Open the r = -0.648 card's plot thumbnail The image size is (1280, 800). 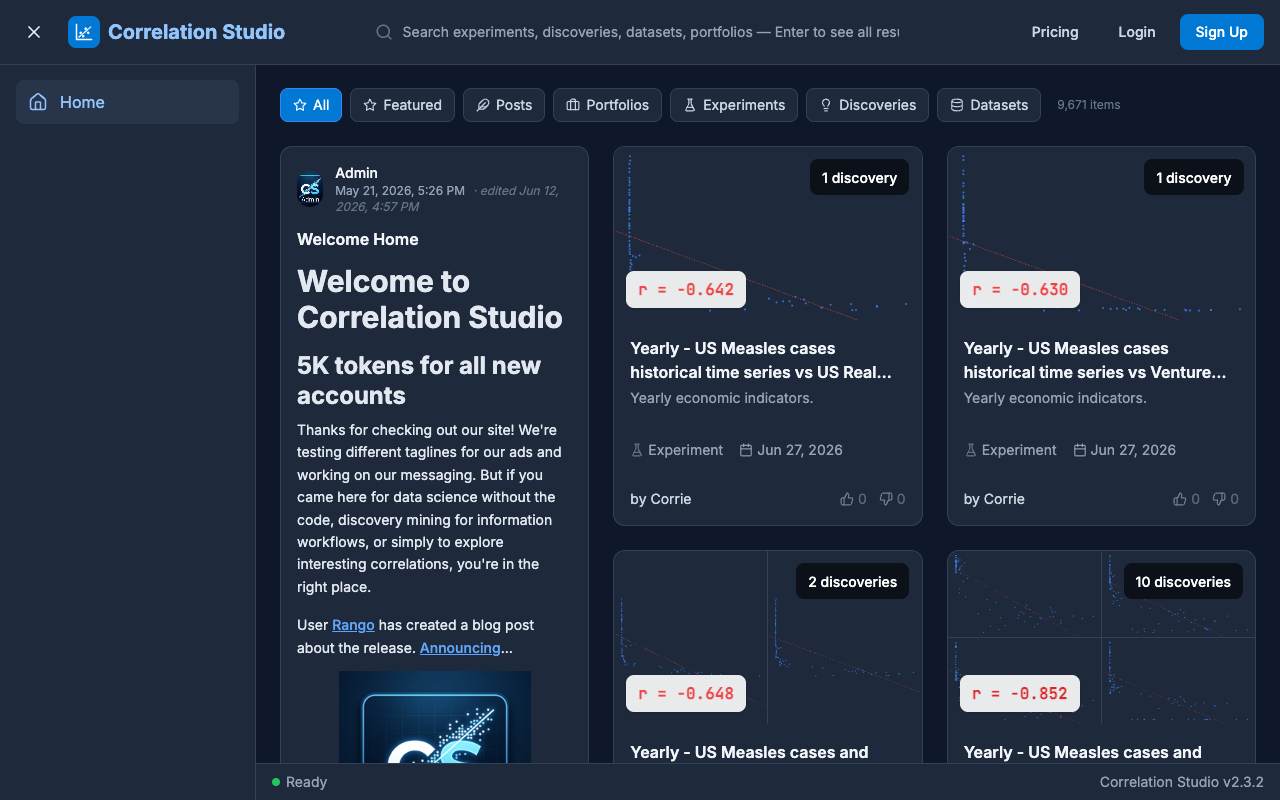[x=768, y=637]
